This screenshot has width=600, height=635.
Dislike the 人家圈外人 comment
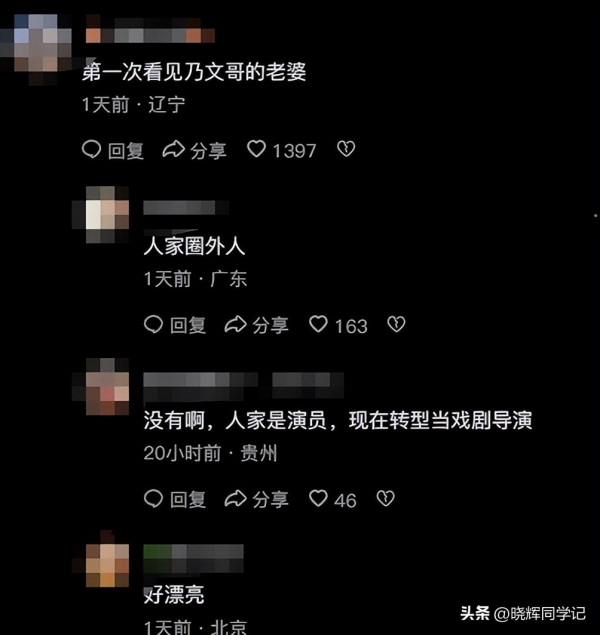coord(396,324)
